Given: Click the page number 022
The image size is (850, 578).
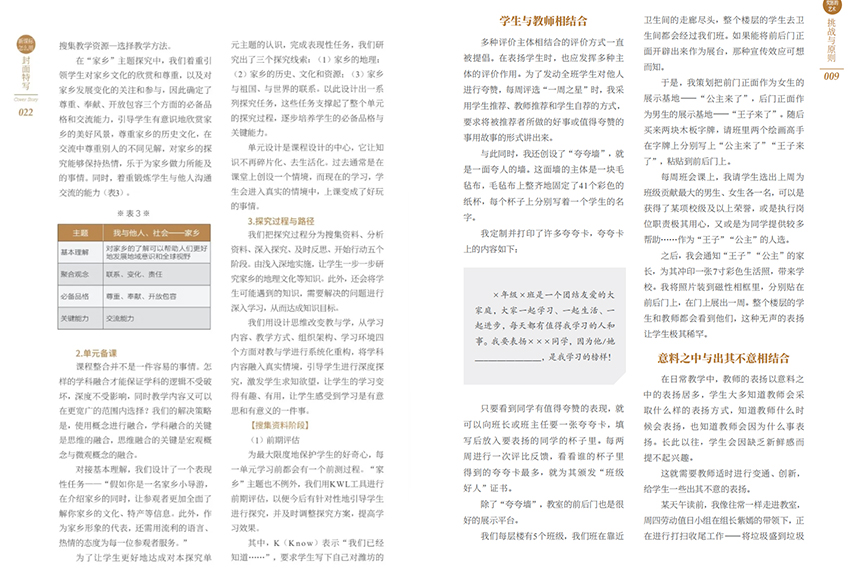Looking at the screenshot, I should tap(26, 112).
